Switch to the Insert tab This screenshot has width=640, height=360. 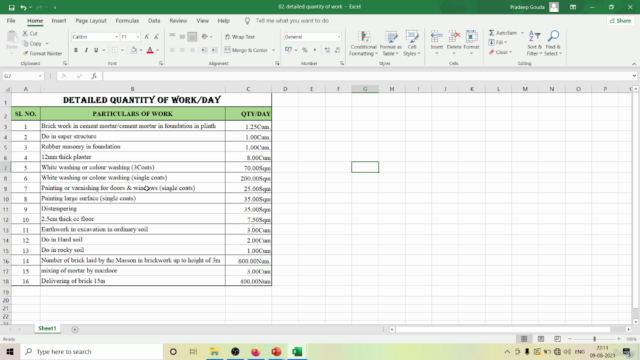pos(59,21)
